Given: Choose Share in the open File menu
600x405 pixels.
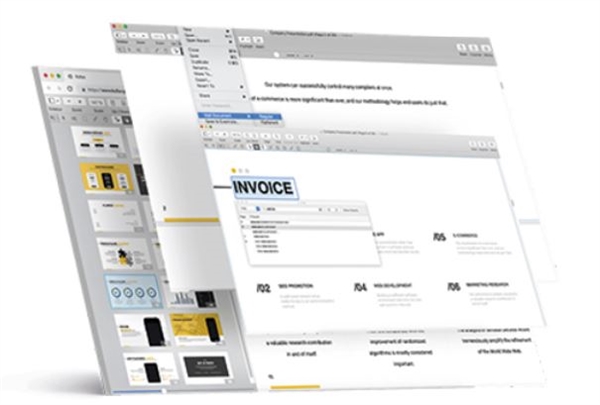Looking at the screenshot, I should [x=205, y=95].
